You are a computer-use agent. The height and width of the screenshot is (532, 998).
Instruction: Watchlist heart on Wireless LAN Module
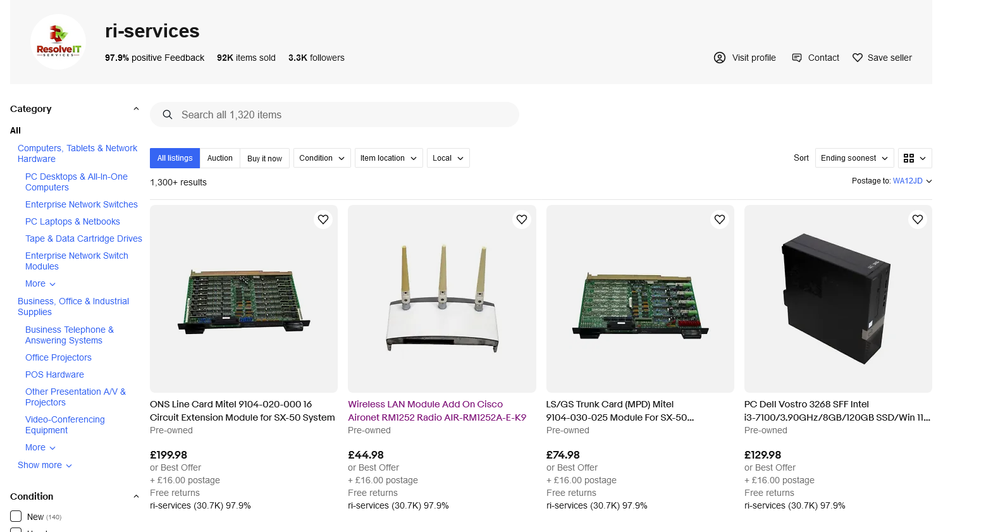521,219
